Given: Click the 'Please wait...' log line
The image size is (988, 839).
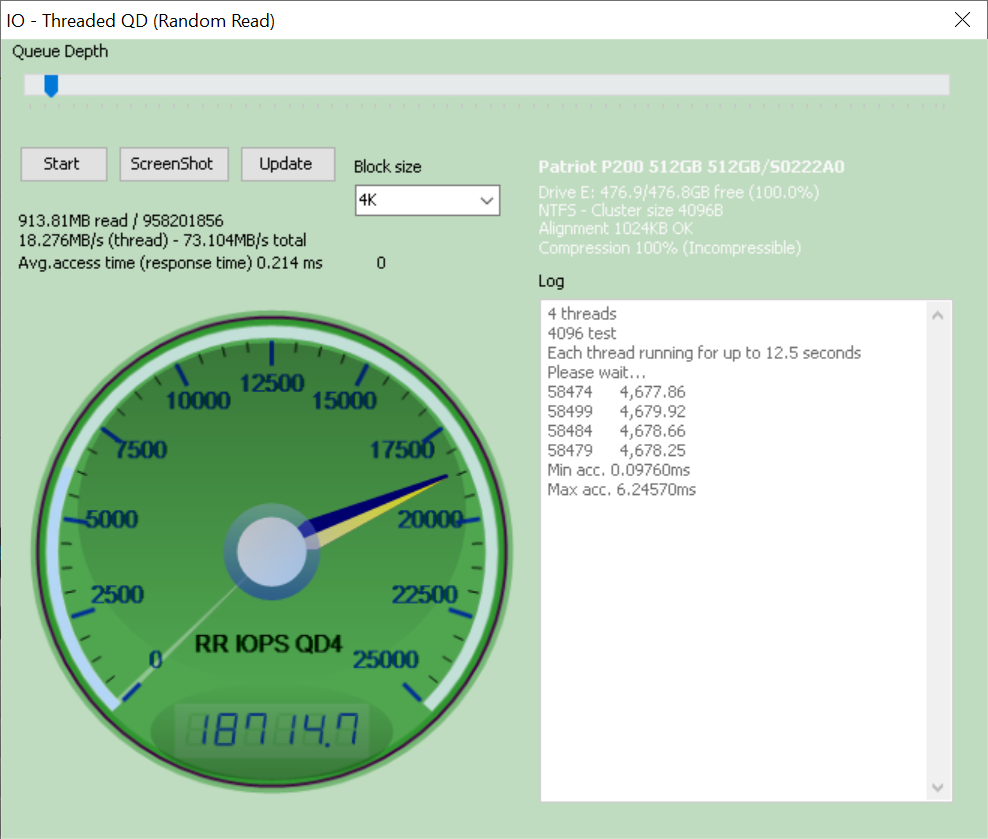Looking at the screenshot, I should coord(596,372).
